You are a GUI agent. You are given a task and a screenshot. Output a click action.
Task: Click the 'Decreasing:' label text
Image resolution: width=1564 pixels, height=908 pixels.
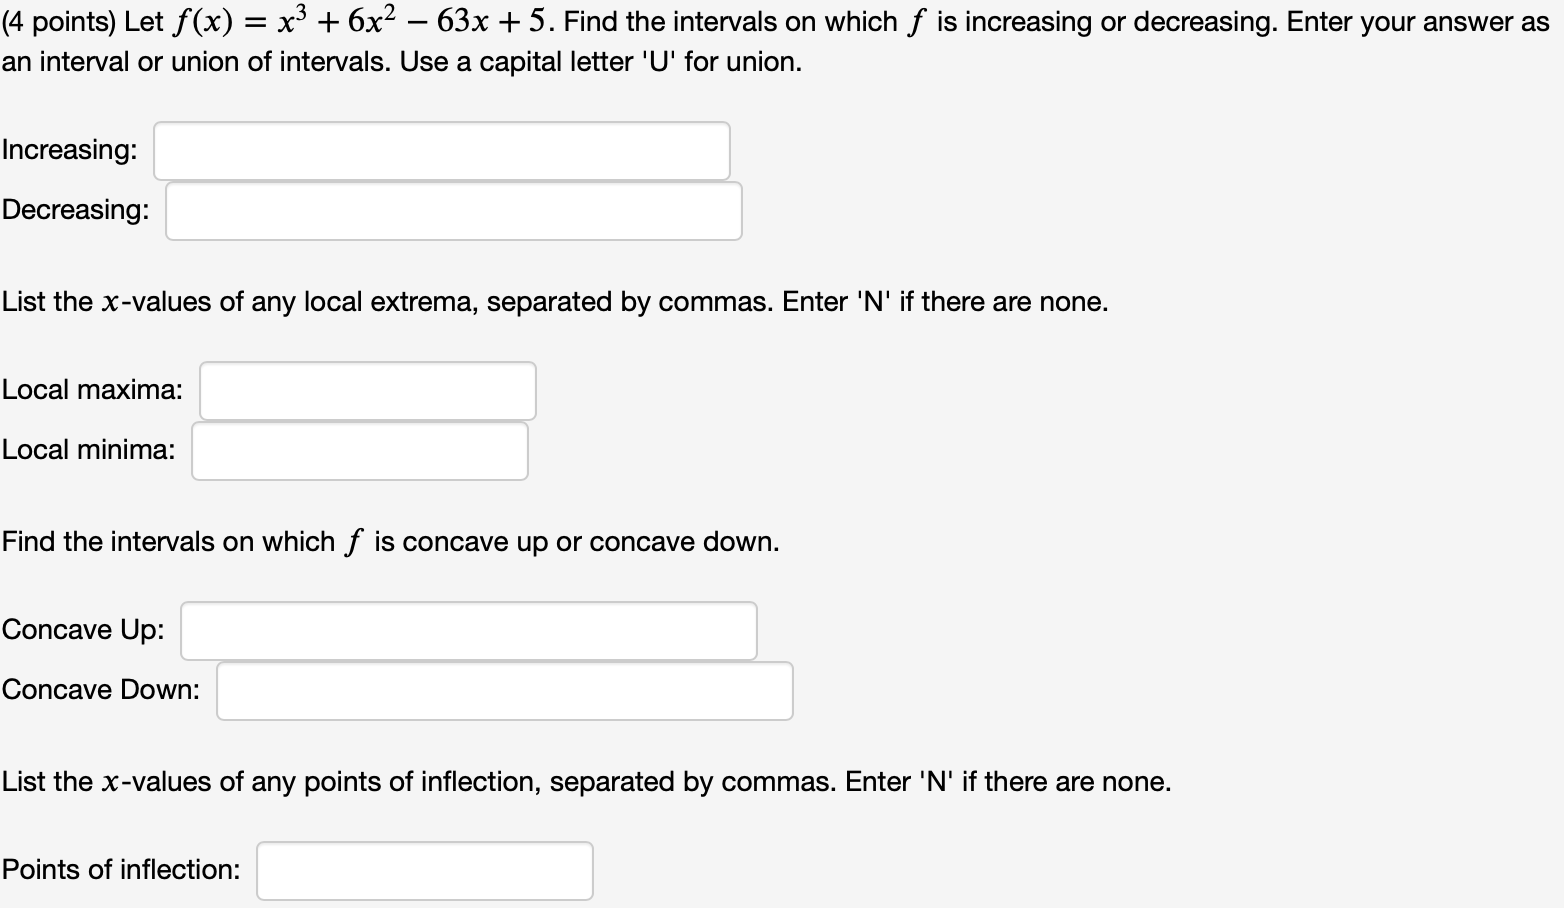click(75, 210)
